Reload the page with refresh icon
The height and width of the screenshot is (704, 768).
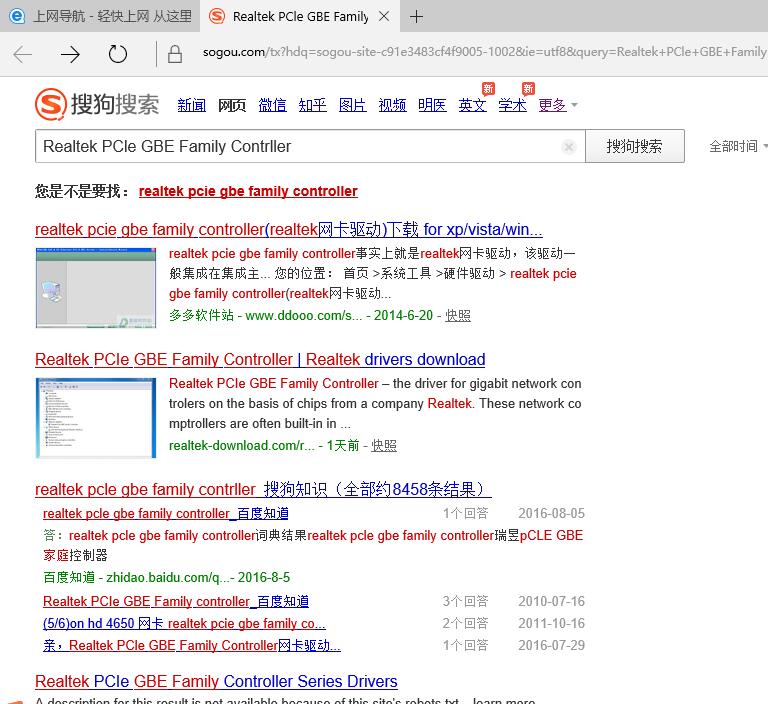[118, 54]
